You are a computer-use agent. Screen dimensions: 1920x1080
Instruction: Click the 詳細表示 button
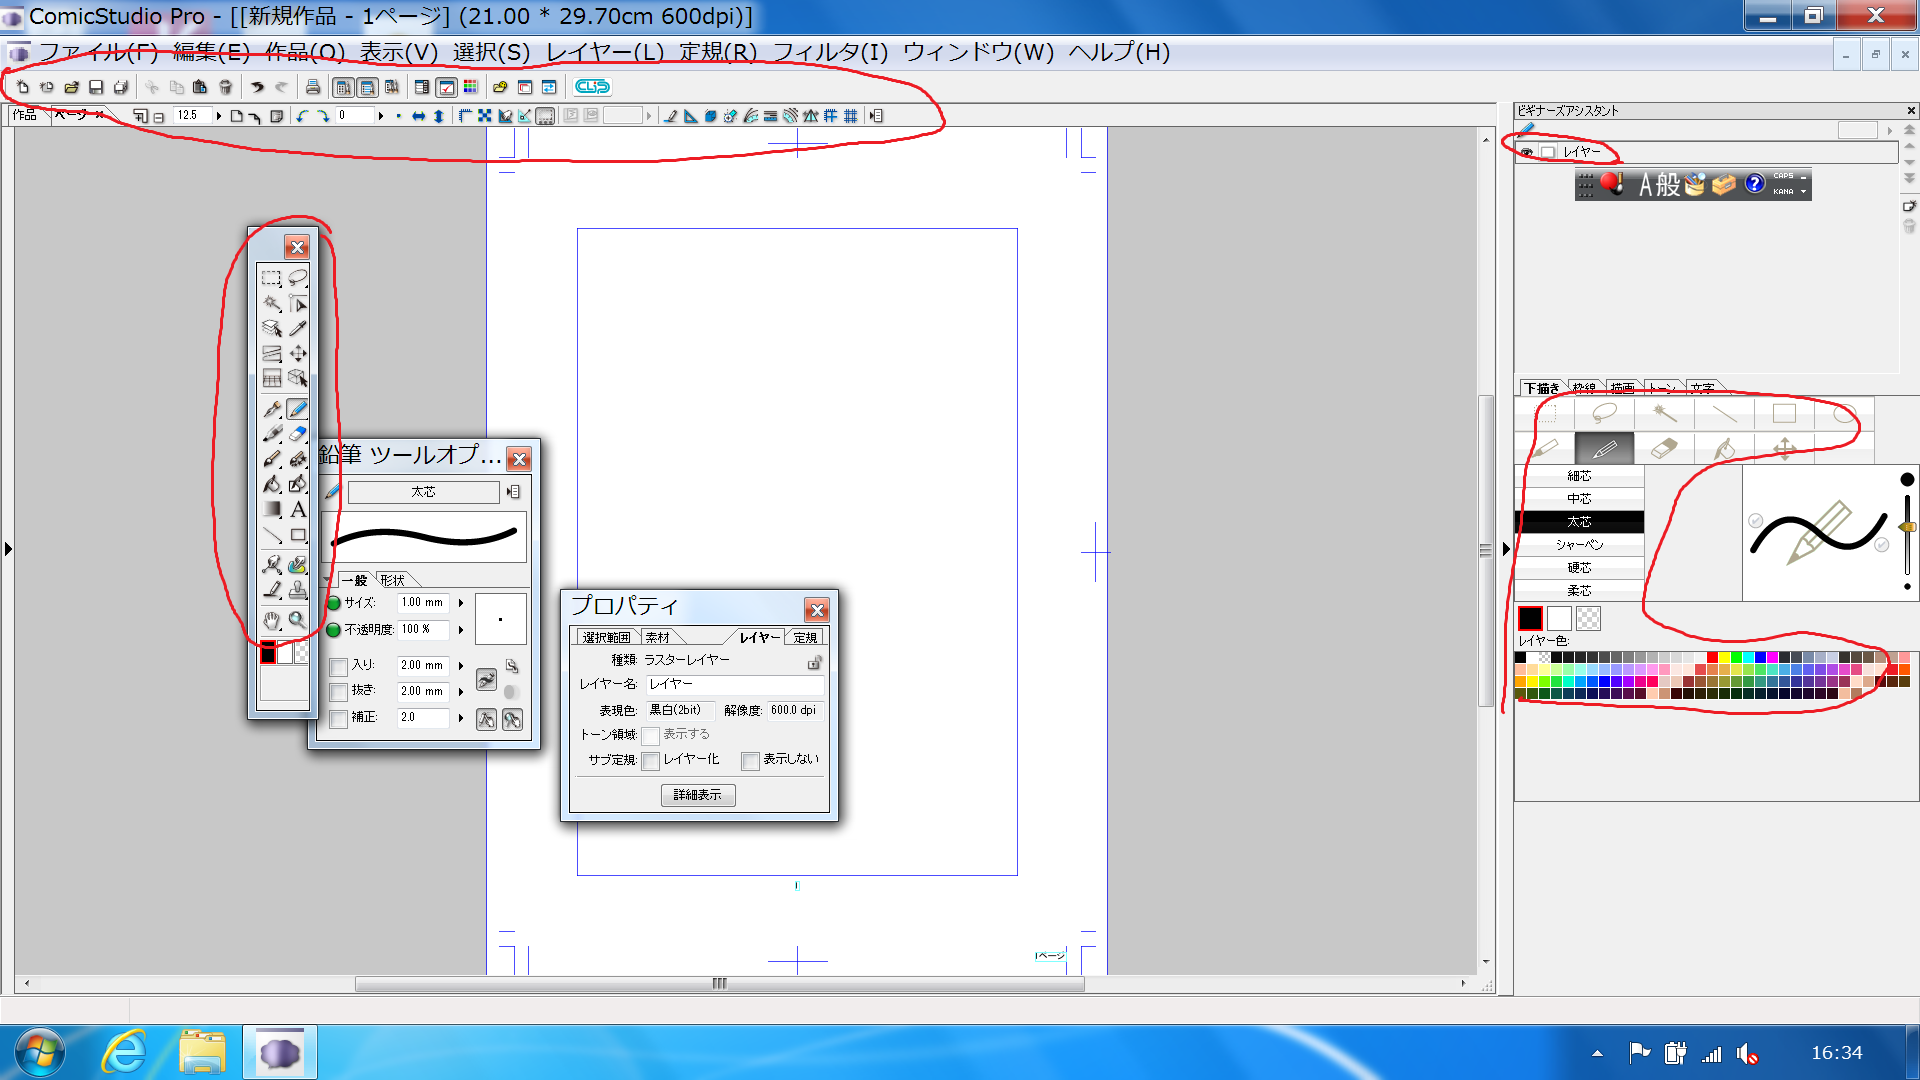698,795
